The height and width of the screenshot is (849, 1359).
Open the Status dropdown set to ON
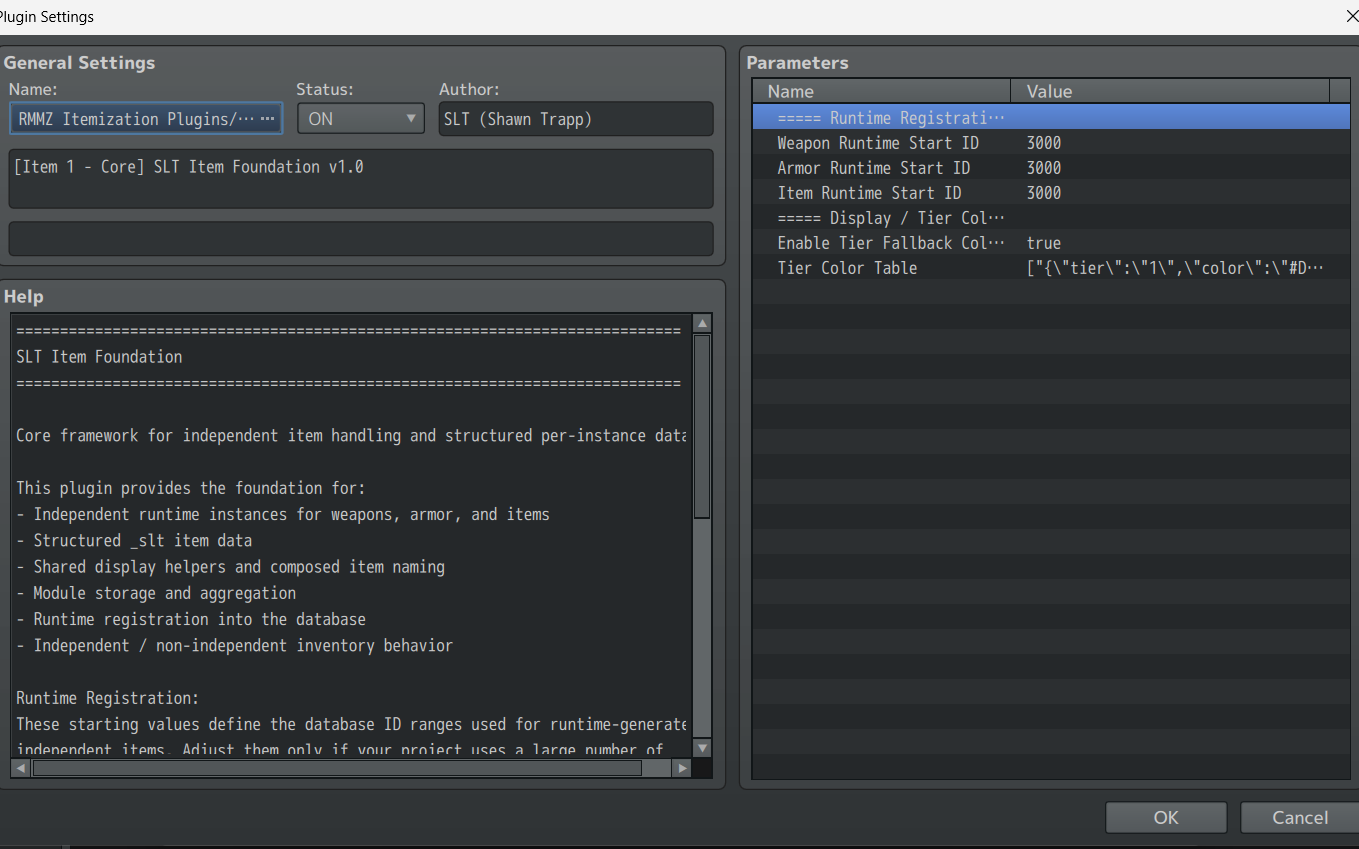coord(360,119)
